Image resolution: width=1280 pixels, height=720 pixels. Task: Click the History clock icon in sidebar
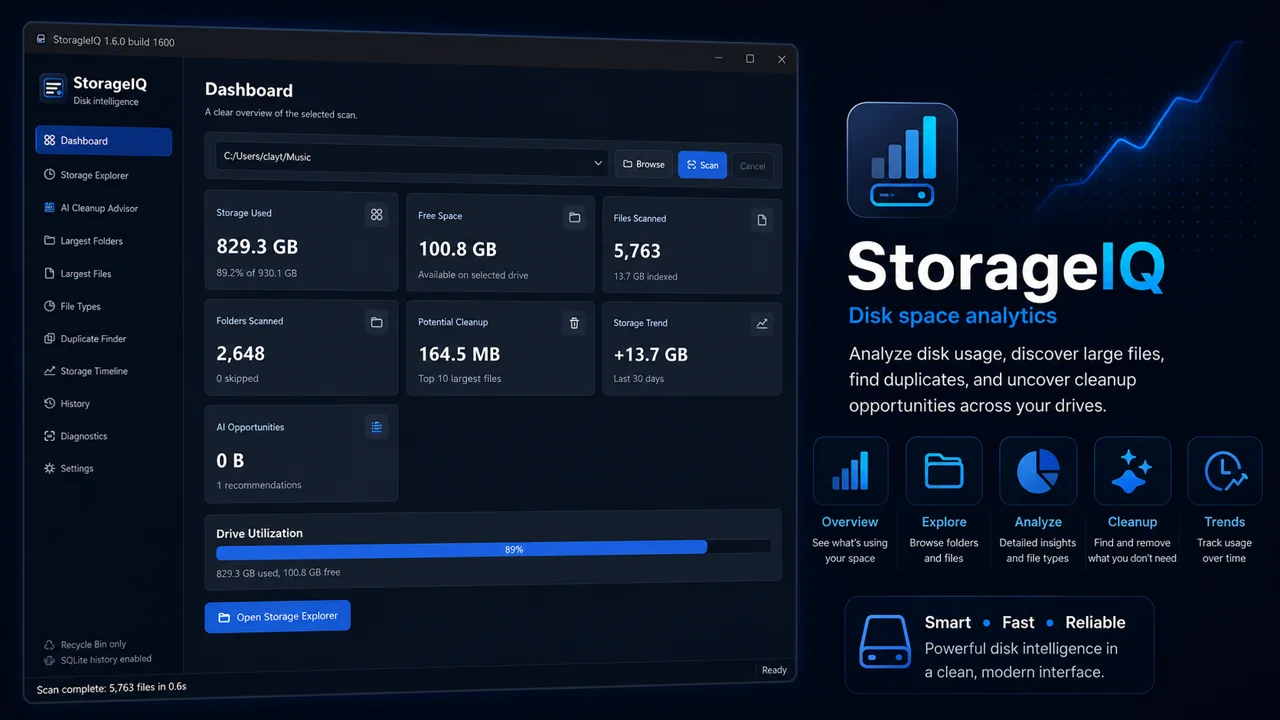[50, 404]
